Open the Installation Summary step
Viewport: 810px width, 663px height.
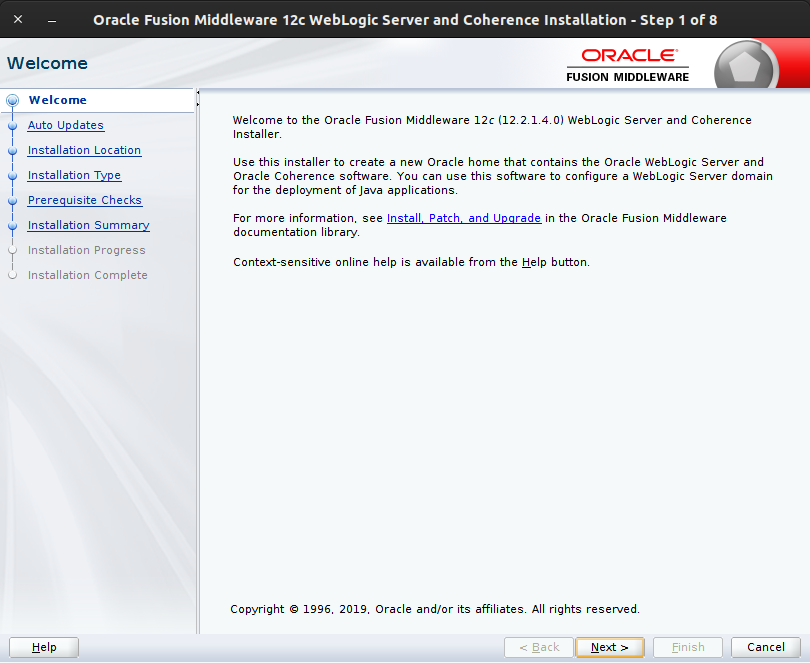click(89, 225)
